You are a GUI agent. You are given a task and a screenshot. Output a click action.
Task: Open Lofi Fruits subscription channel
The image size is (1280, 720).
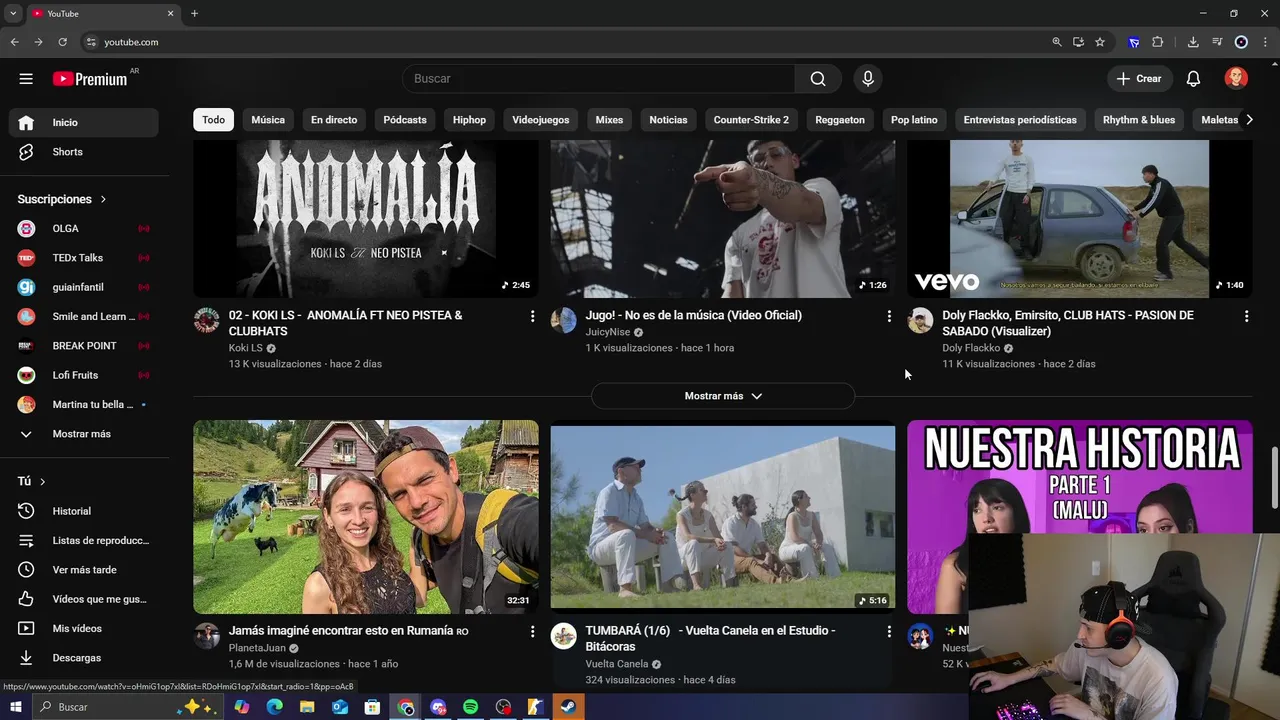(x=84, y=375)
